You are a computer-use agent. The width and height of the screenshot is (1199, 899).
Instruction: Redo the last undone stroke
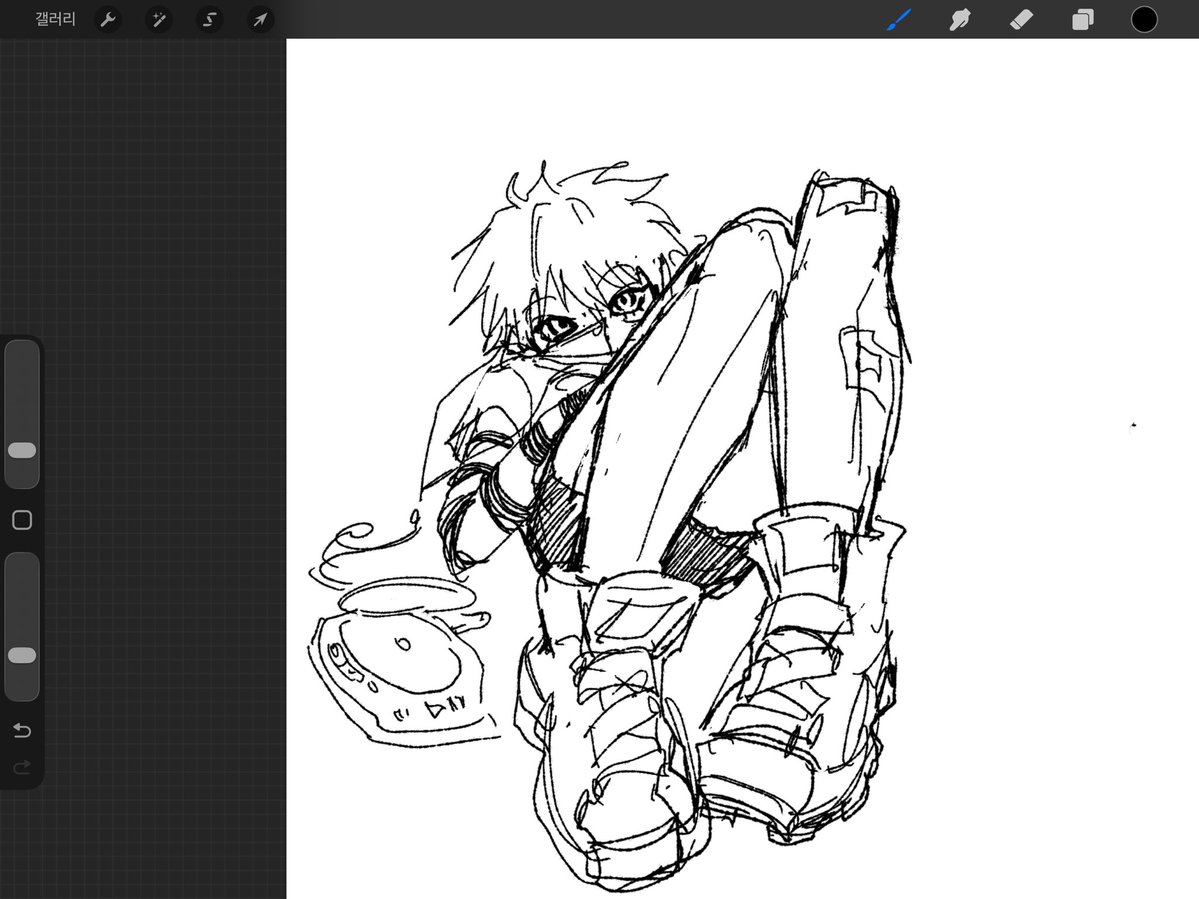(x=22, y=766)
